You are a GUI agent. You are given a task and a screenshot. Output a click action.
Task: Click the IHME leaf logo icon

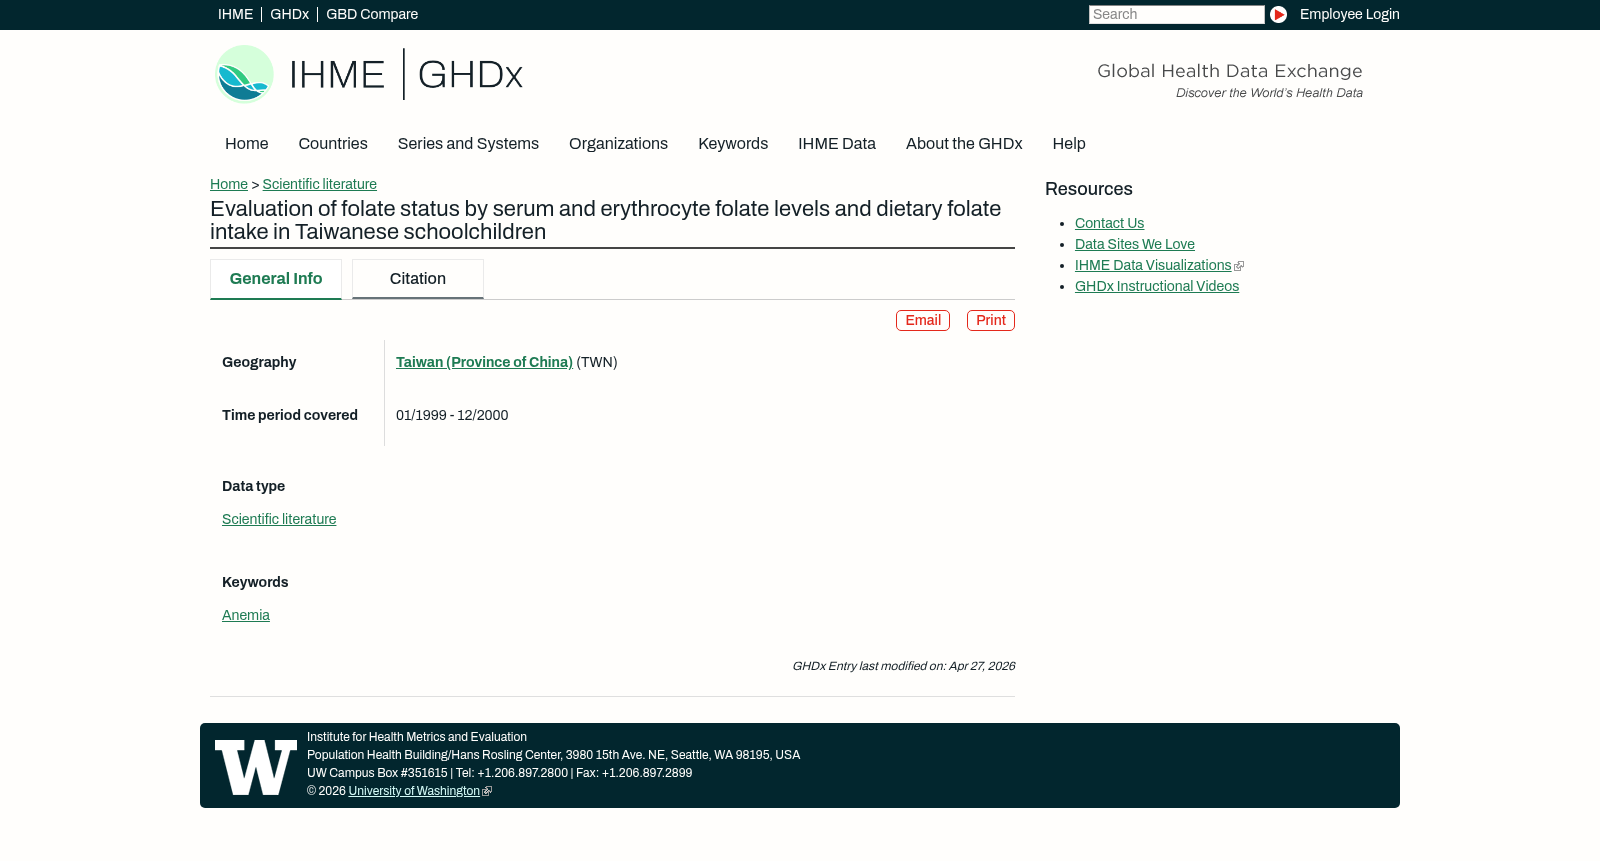[244, 74]
